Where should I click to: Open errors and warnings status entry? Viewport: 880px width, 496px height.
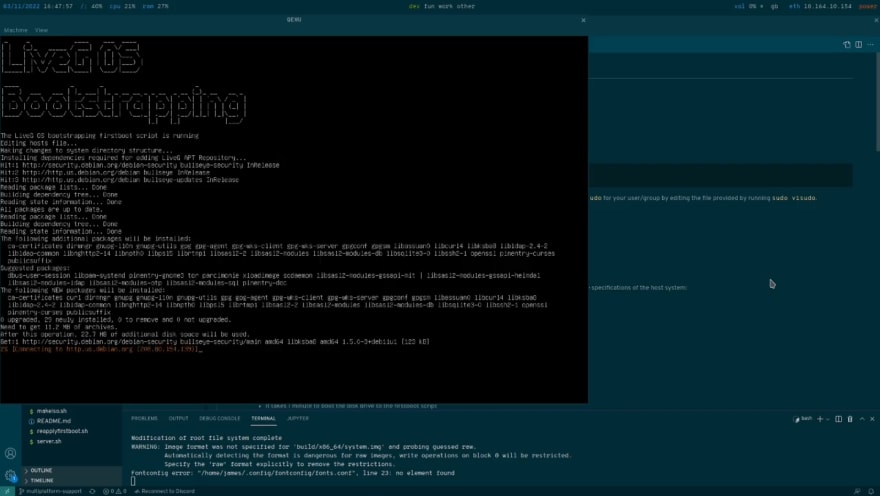pyautogui.click(x=114, y=491)
